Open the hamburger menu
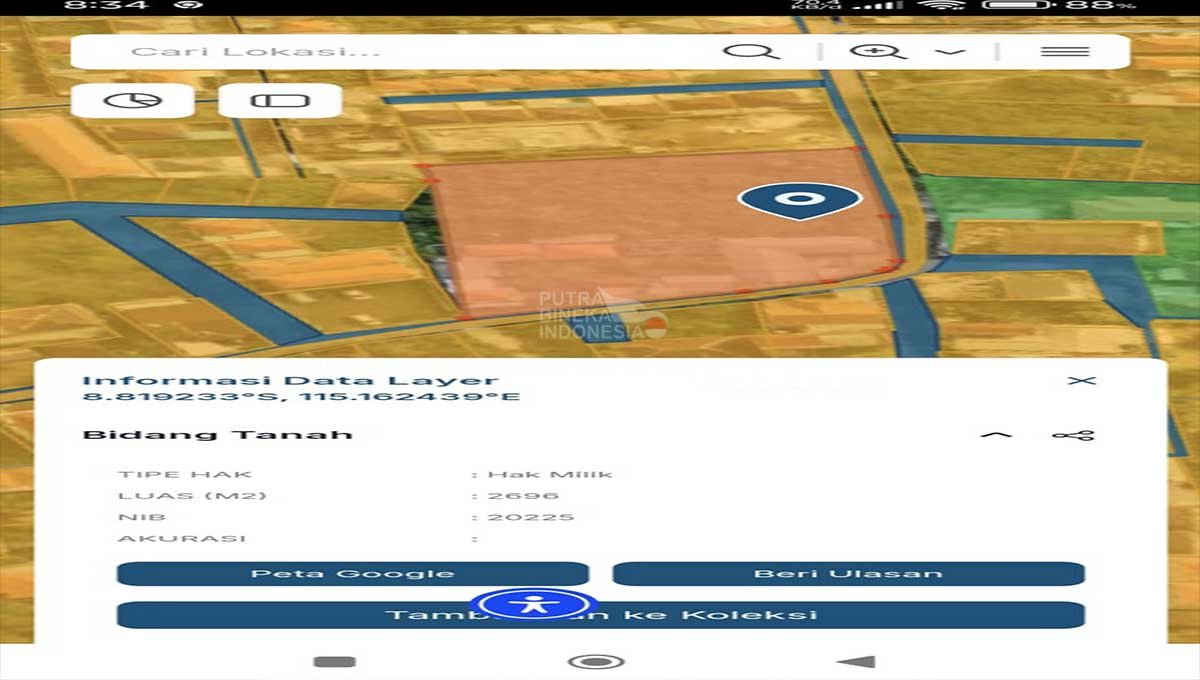 pyautogui.click(x=1064, y=51)
